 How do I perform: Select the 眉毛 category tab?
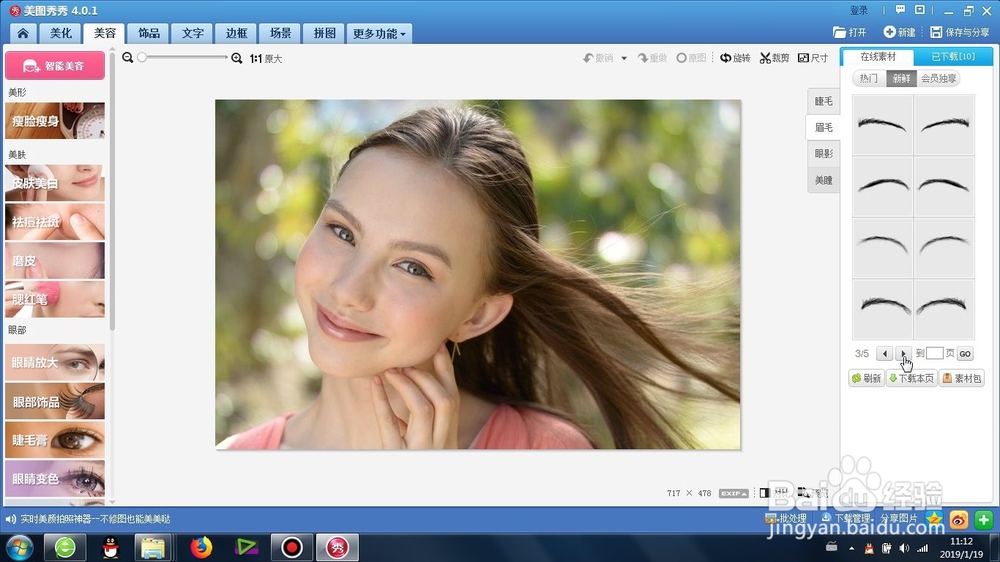pyautogui.click(x=823, y=128)
